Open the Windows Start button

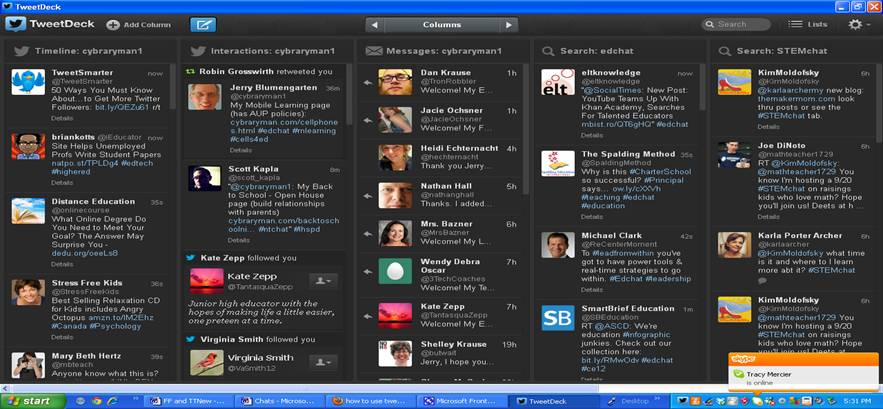(x=34, y=401)
